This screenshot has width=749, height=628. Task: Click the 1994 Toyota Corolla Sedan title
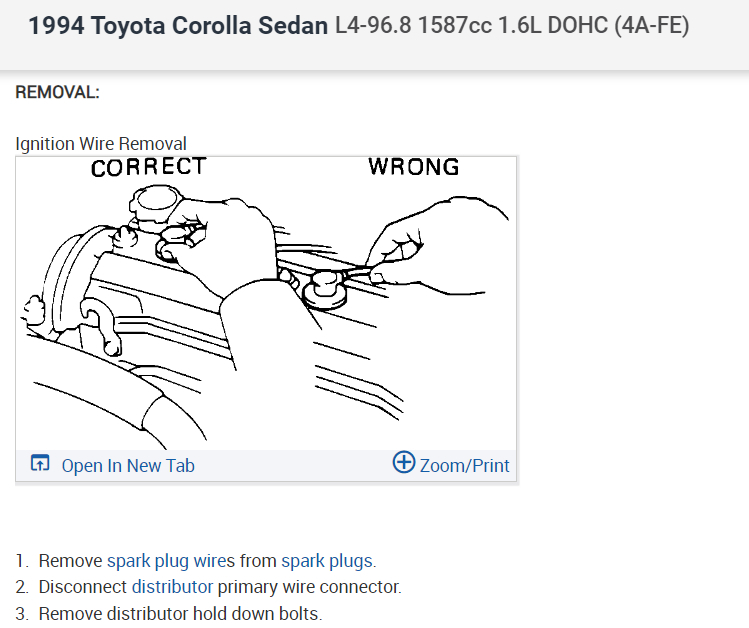tap(178, 25)
